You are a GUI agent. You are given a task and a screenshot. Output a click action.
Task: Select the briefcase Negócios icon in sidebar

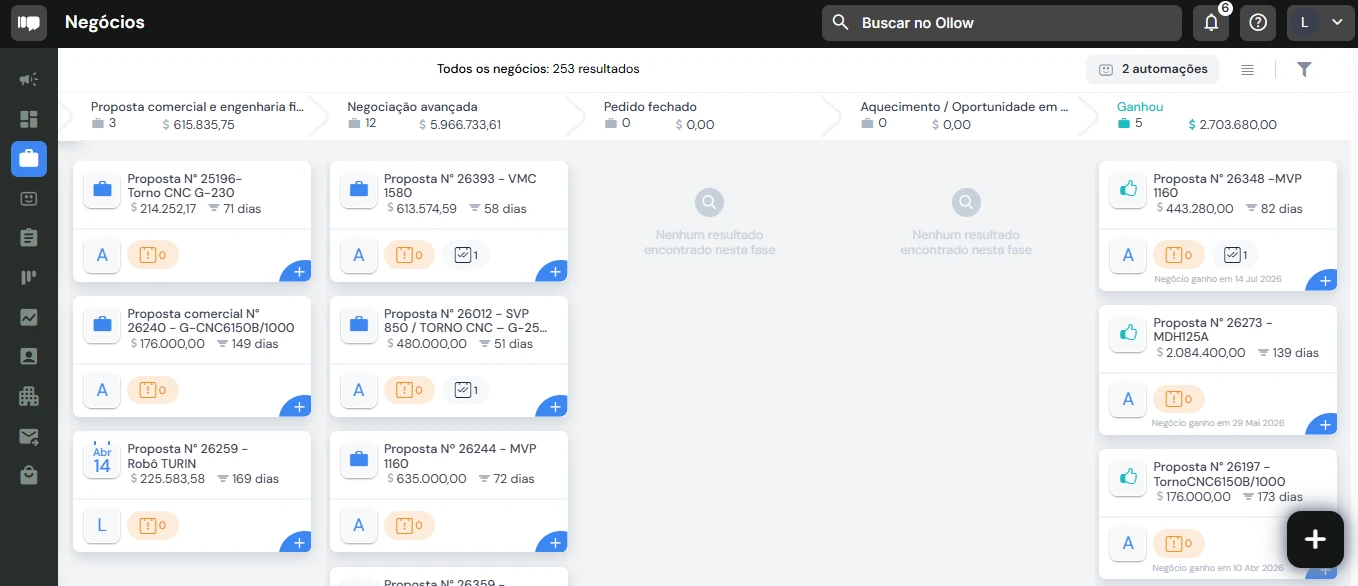click(29, 158)
